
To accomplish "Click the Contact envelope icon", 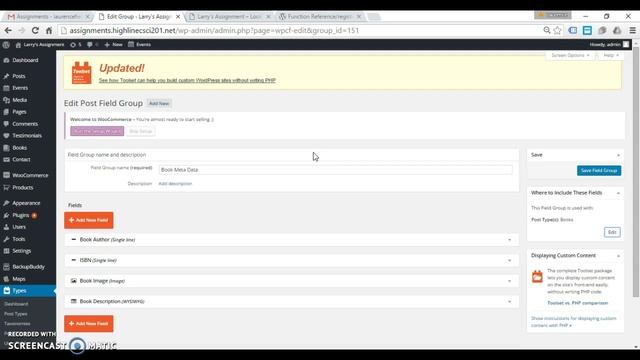I will pos(6,160).
